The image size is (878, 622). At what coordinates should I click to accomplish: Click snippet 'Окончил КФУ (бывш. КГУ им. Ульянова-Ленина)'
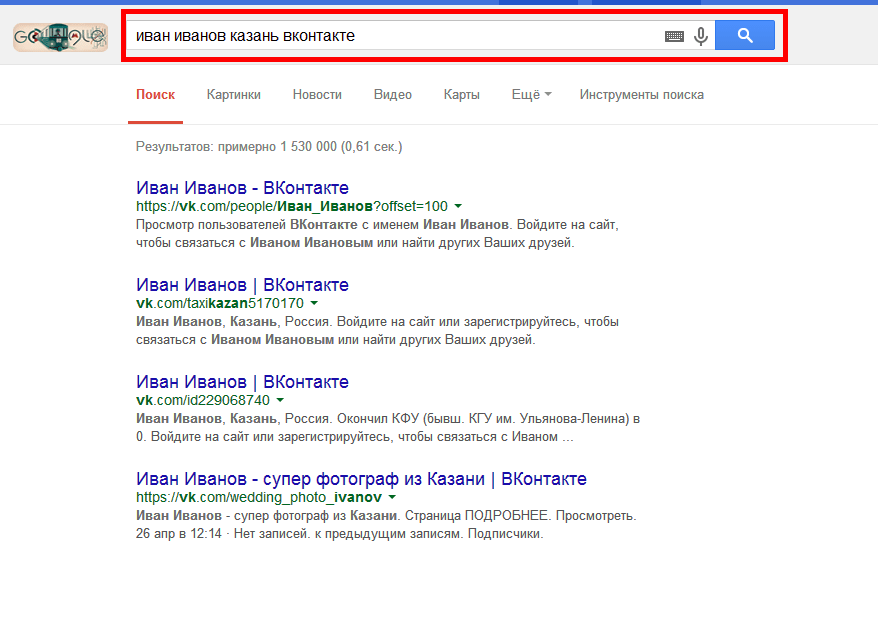pos(482,418)
